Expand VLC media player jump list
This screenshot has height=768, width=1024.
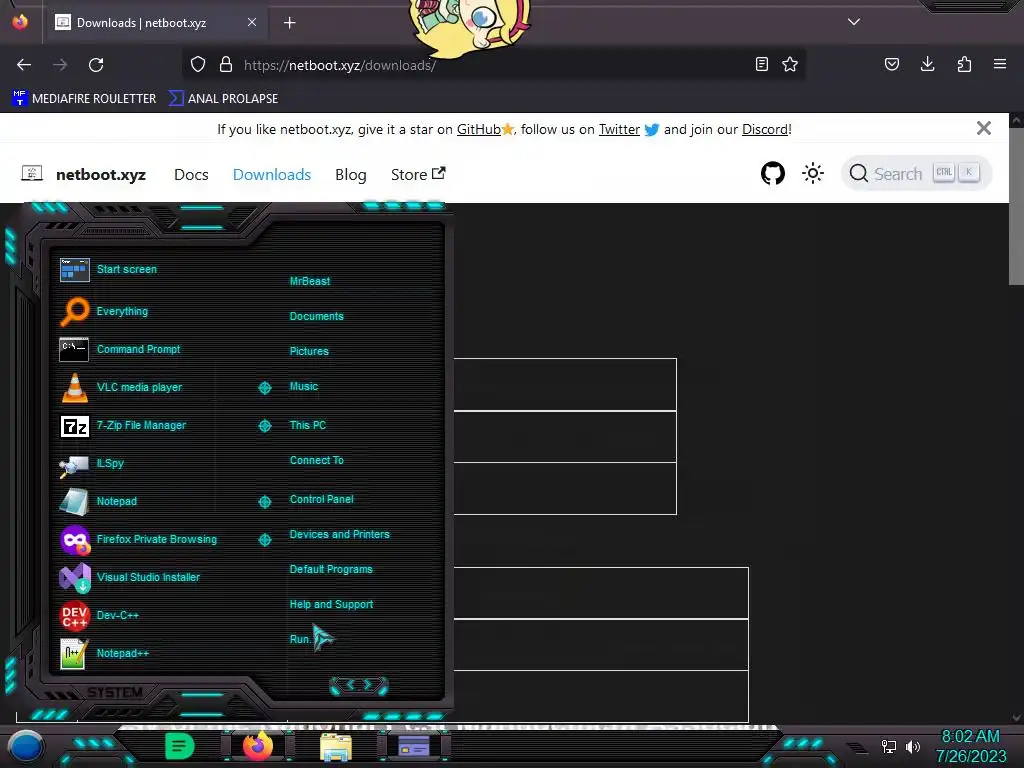(264, 387)
